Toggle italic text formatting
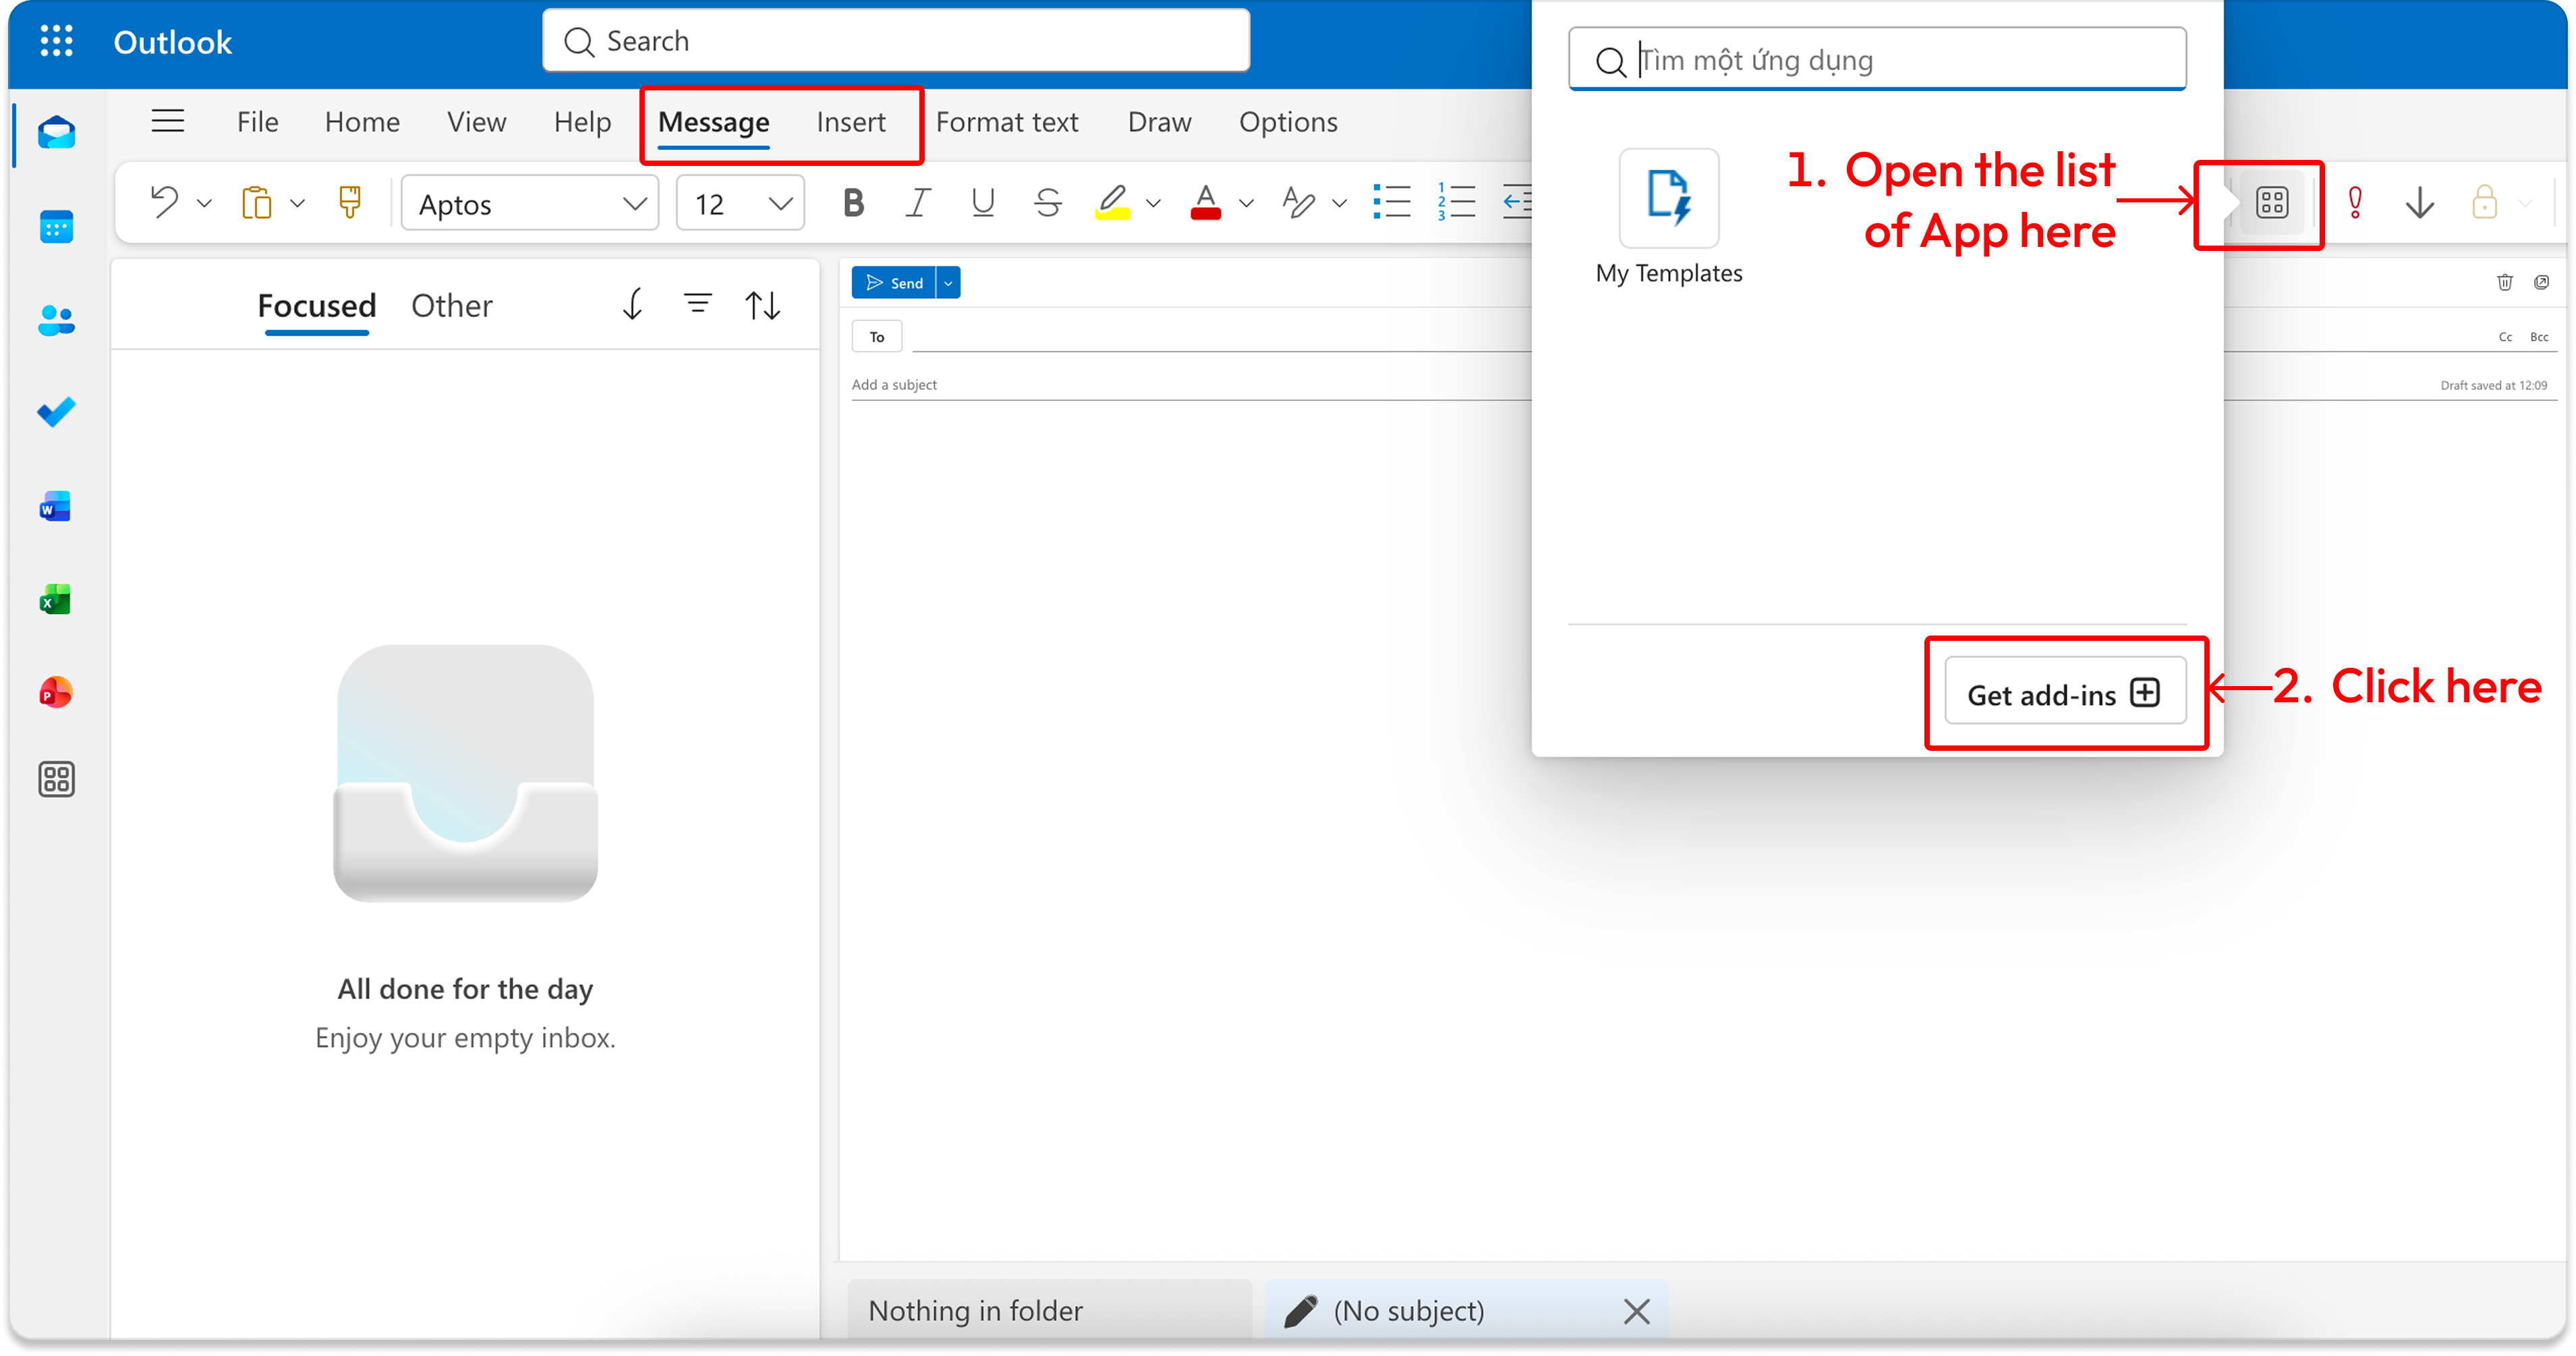 [917, 203]
